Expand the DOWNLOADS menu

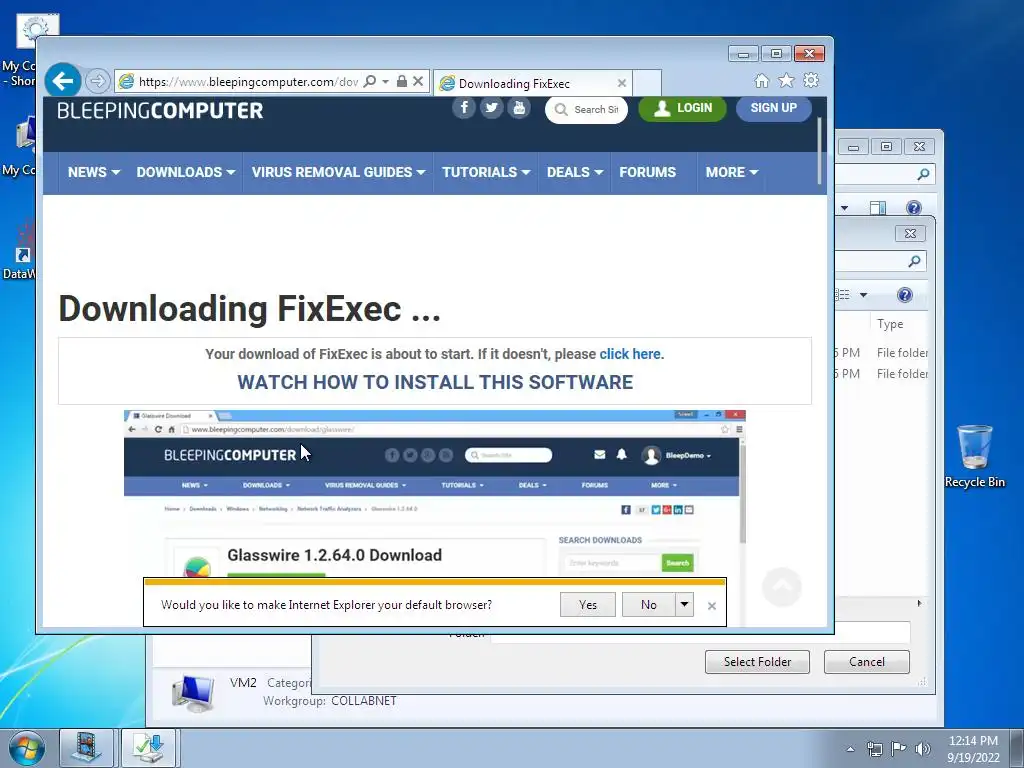pos(185,172)
